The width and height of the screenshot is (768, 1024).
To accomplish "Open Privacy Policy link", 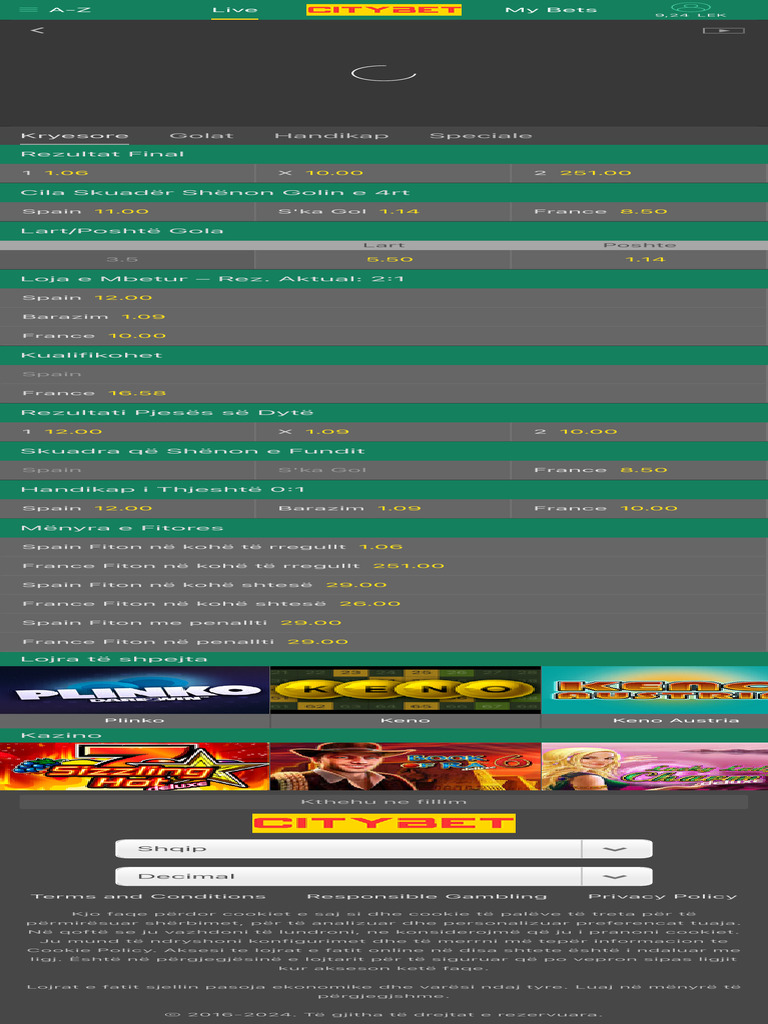I will pyautogui.click(x=663, y=896).
